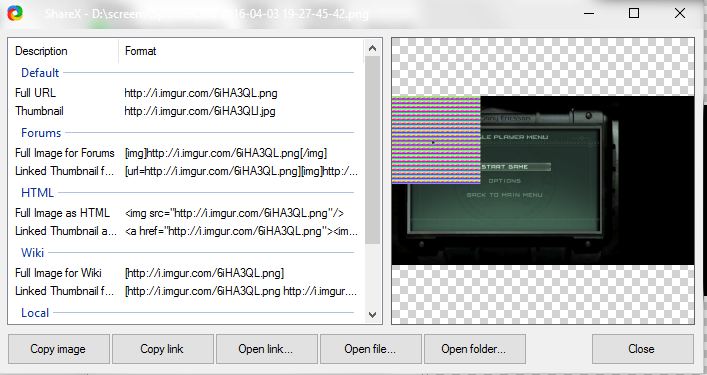Minimize the ShareX window

[588, 13]
